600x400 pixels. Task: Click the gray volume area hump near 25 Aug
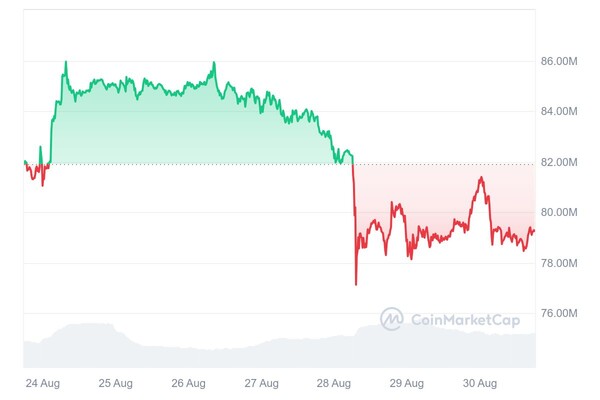pyautogui.click(x=88, y=327)
